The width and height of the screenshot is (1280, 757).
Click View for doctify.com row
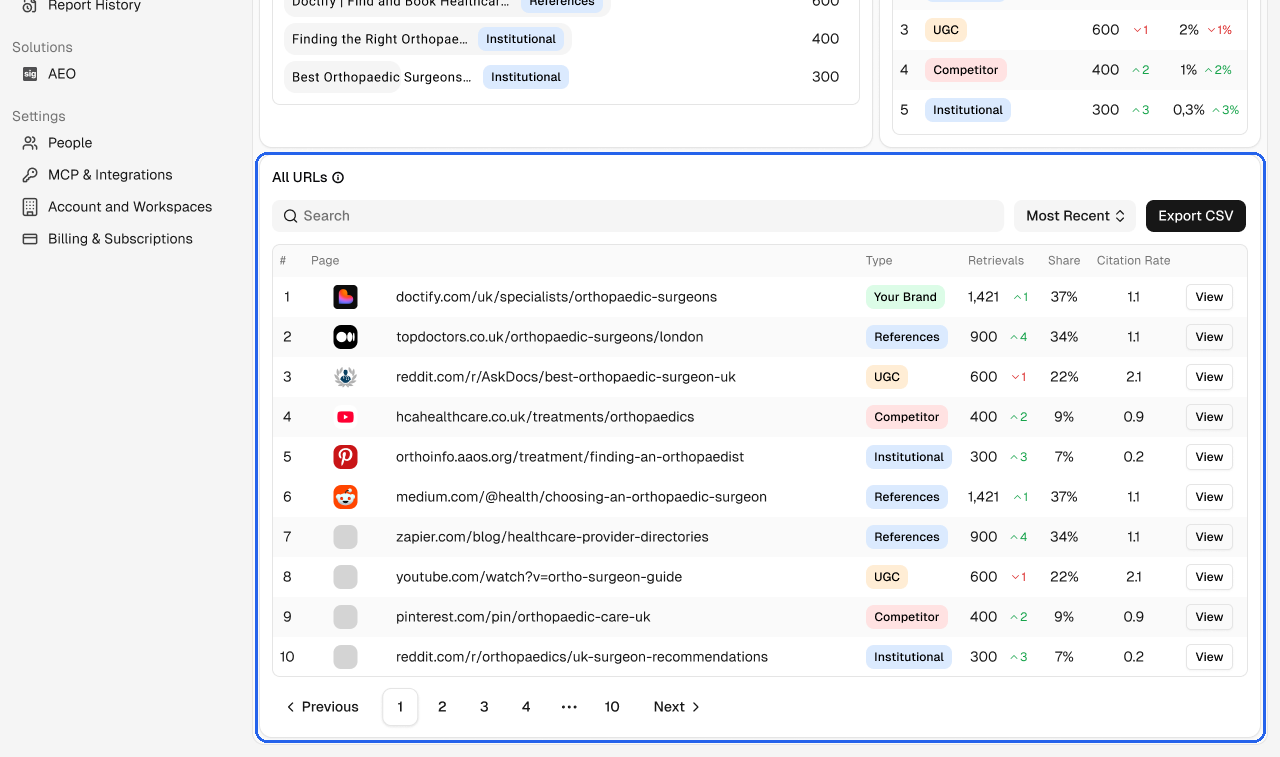[1209, 297]
